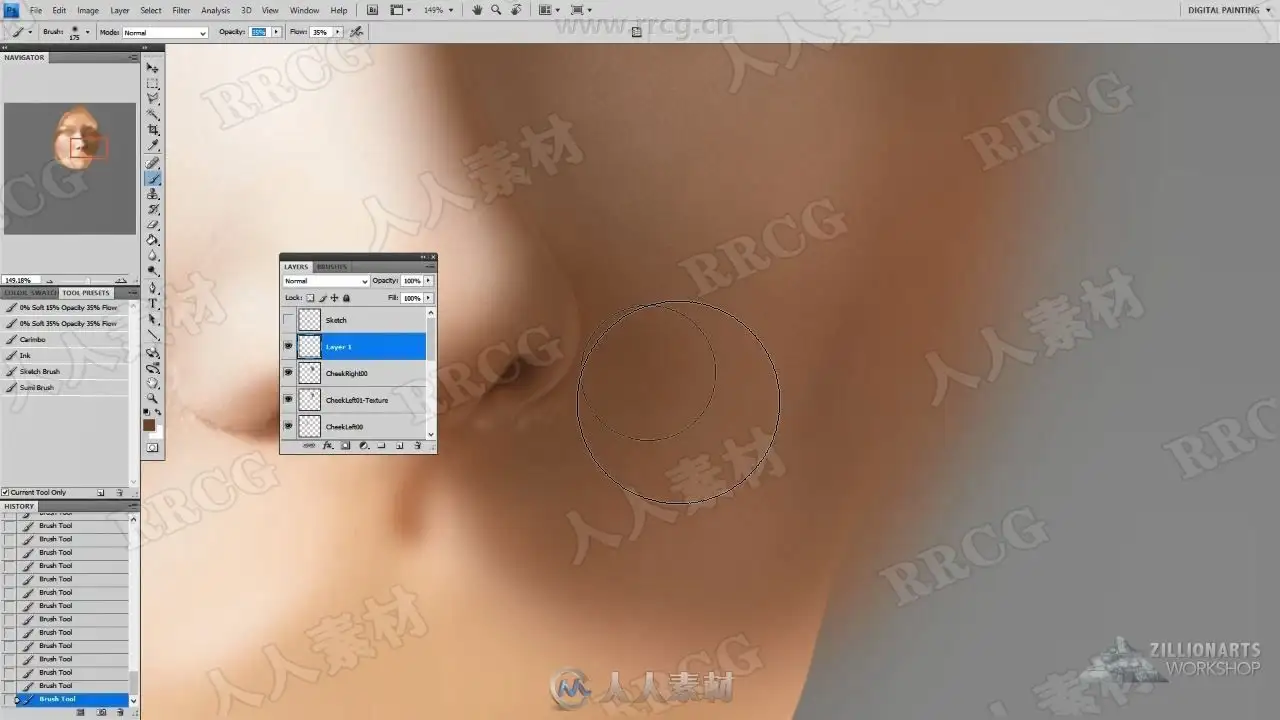Select the Paint Bucket tool
The height and width of the screenshot is (720, 1280).
153,240
